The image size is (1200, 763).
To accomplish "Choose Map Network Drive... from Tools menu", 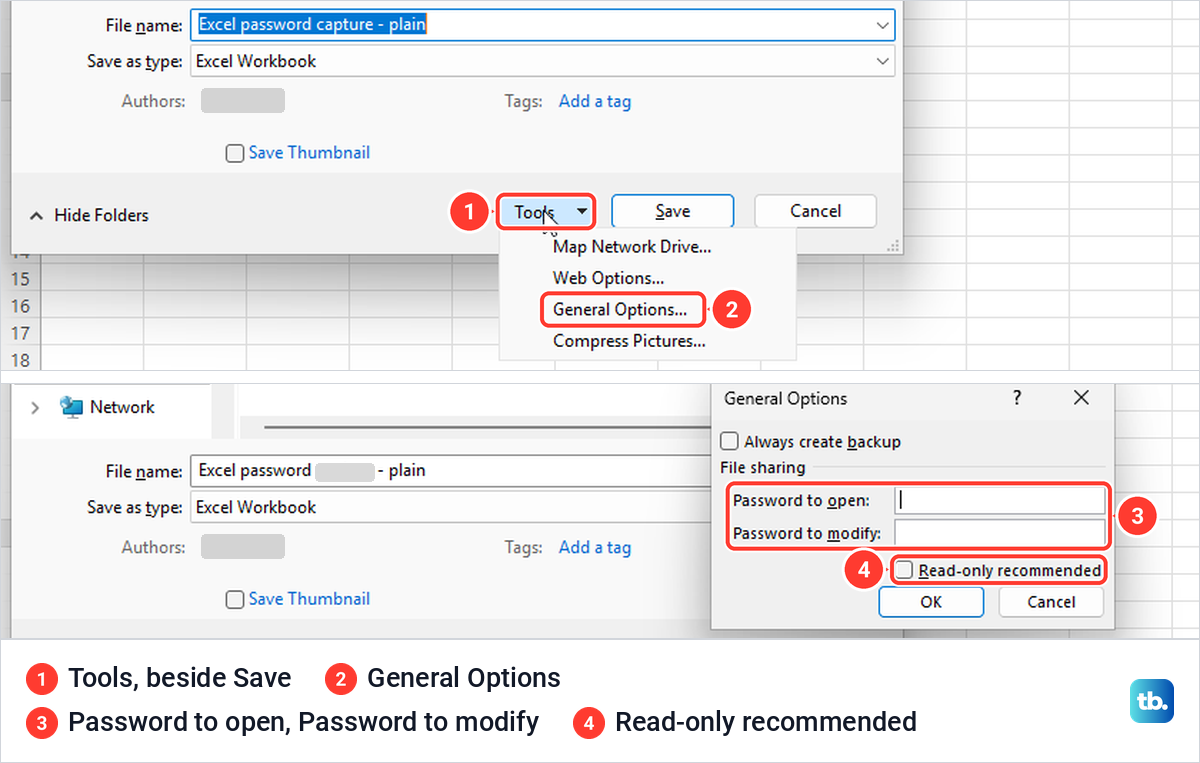I will 632,246.
